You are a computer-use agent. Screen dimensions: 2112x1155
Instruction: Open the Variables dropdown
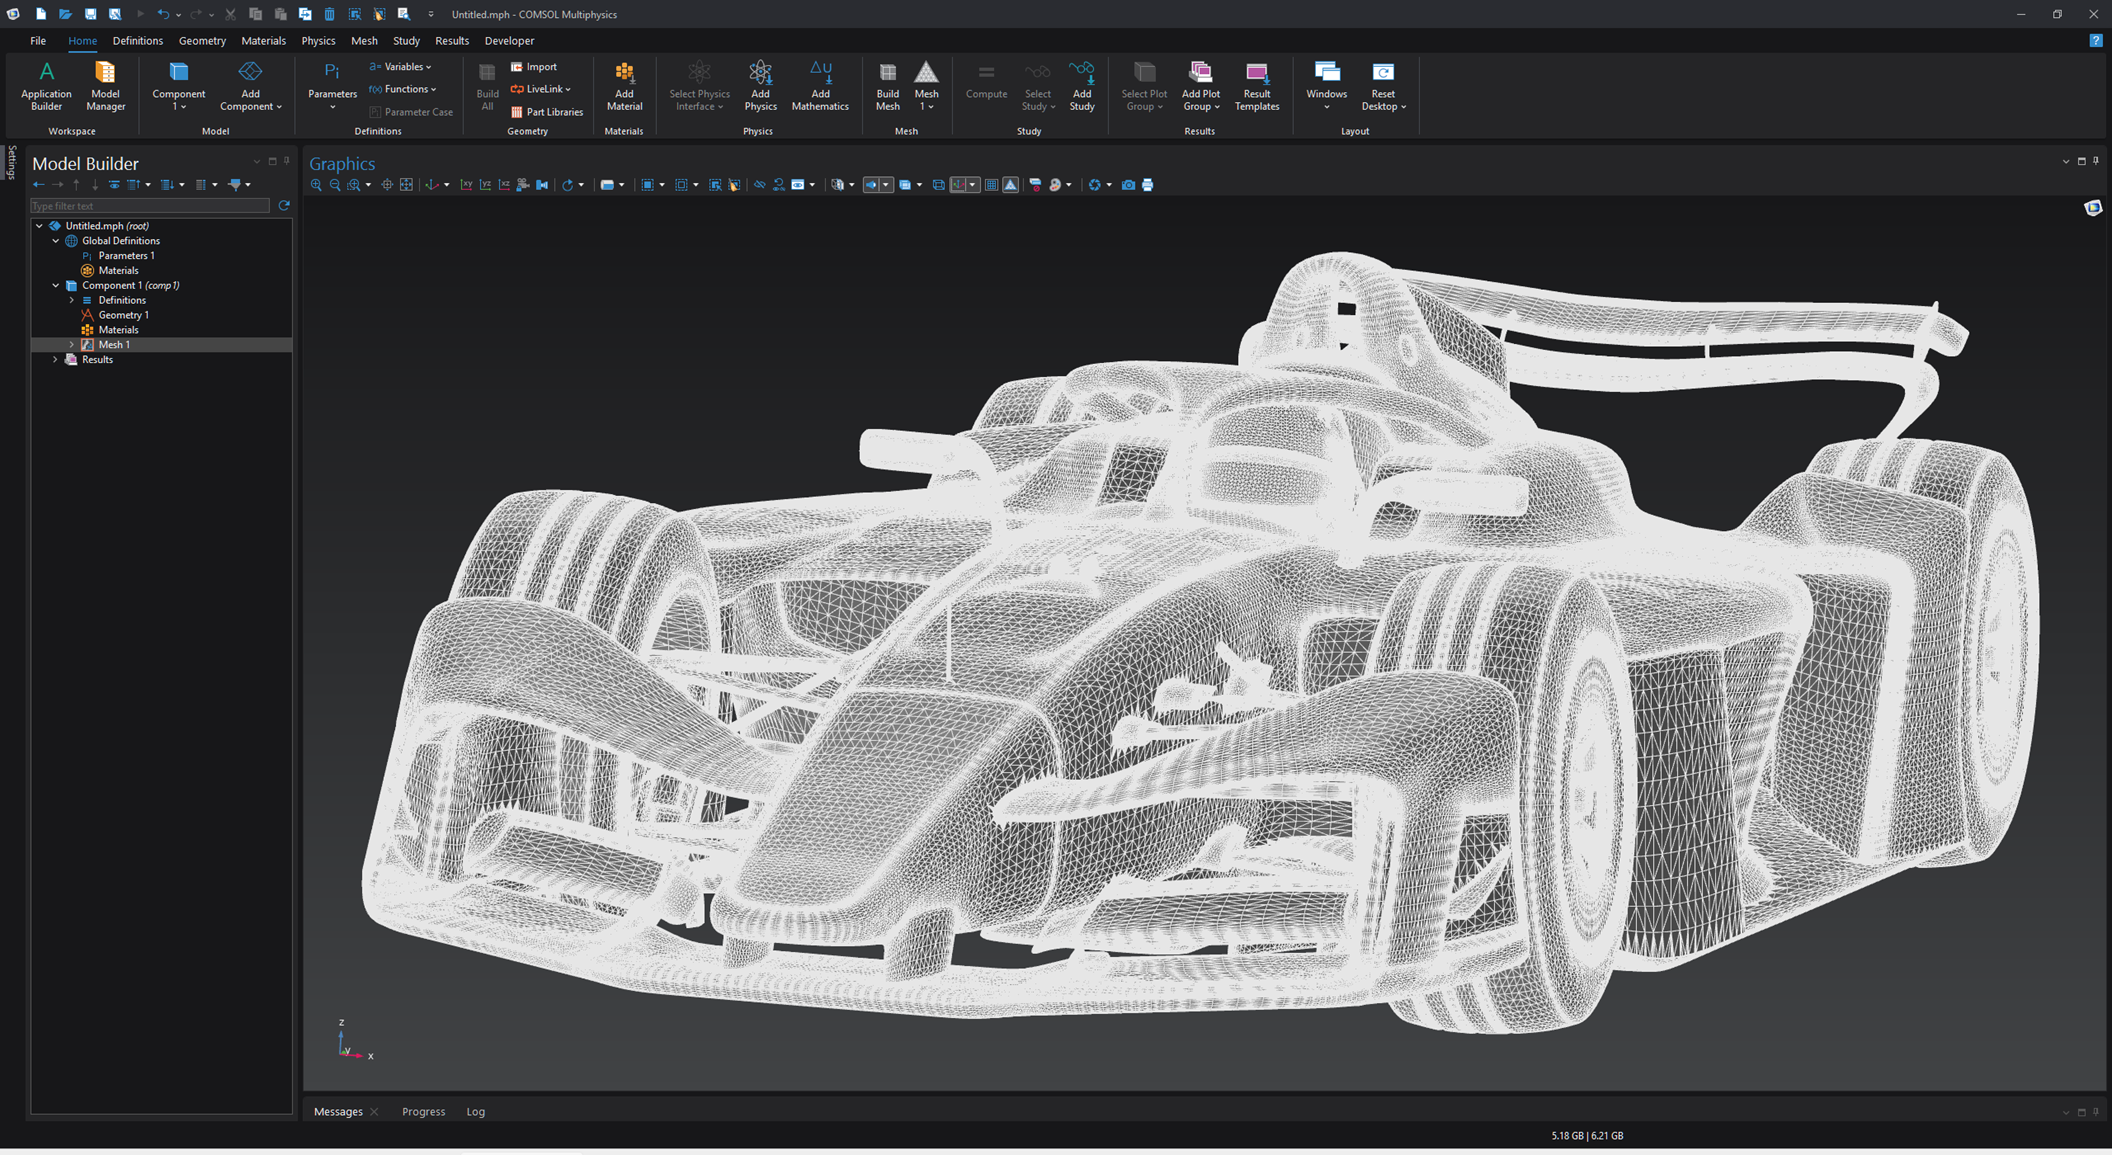coord(401,67)
